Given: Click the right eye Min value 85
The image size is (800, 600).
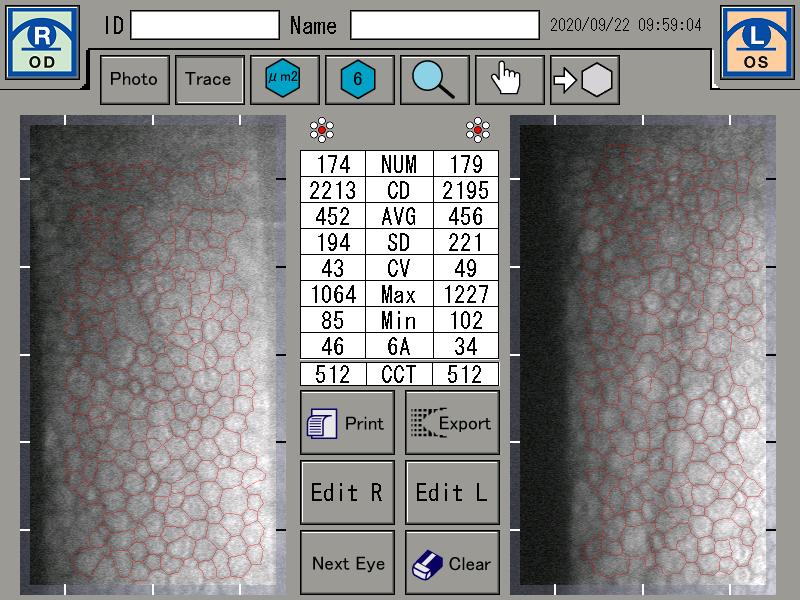Looking at the screenshot, I should pyautogui.click(x=333, y=320).
